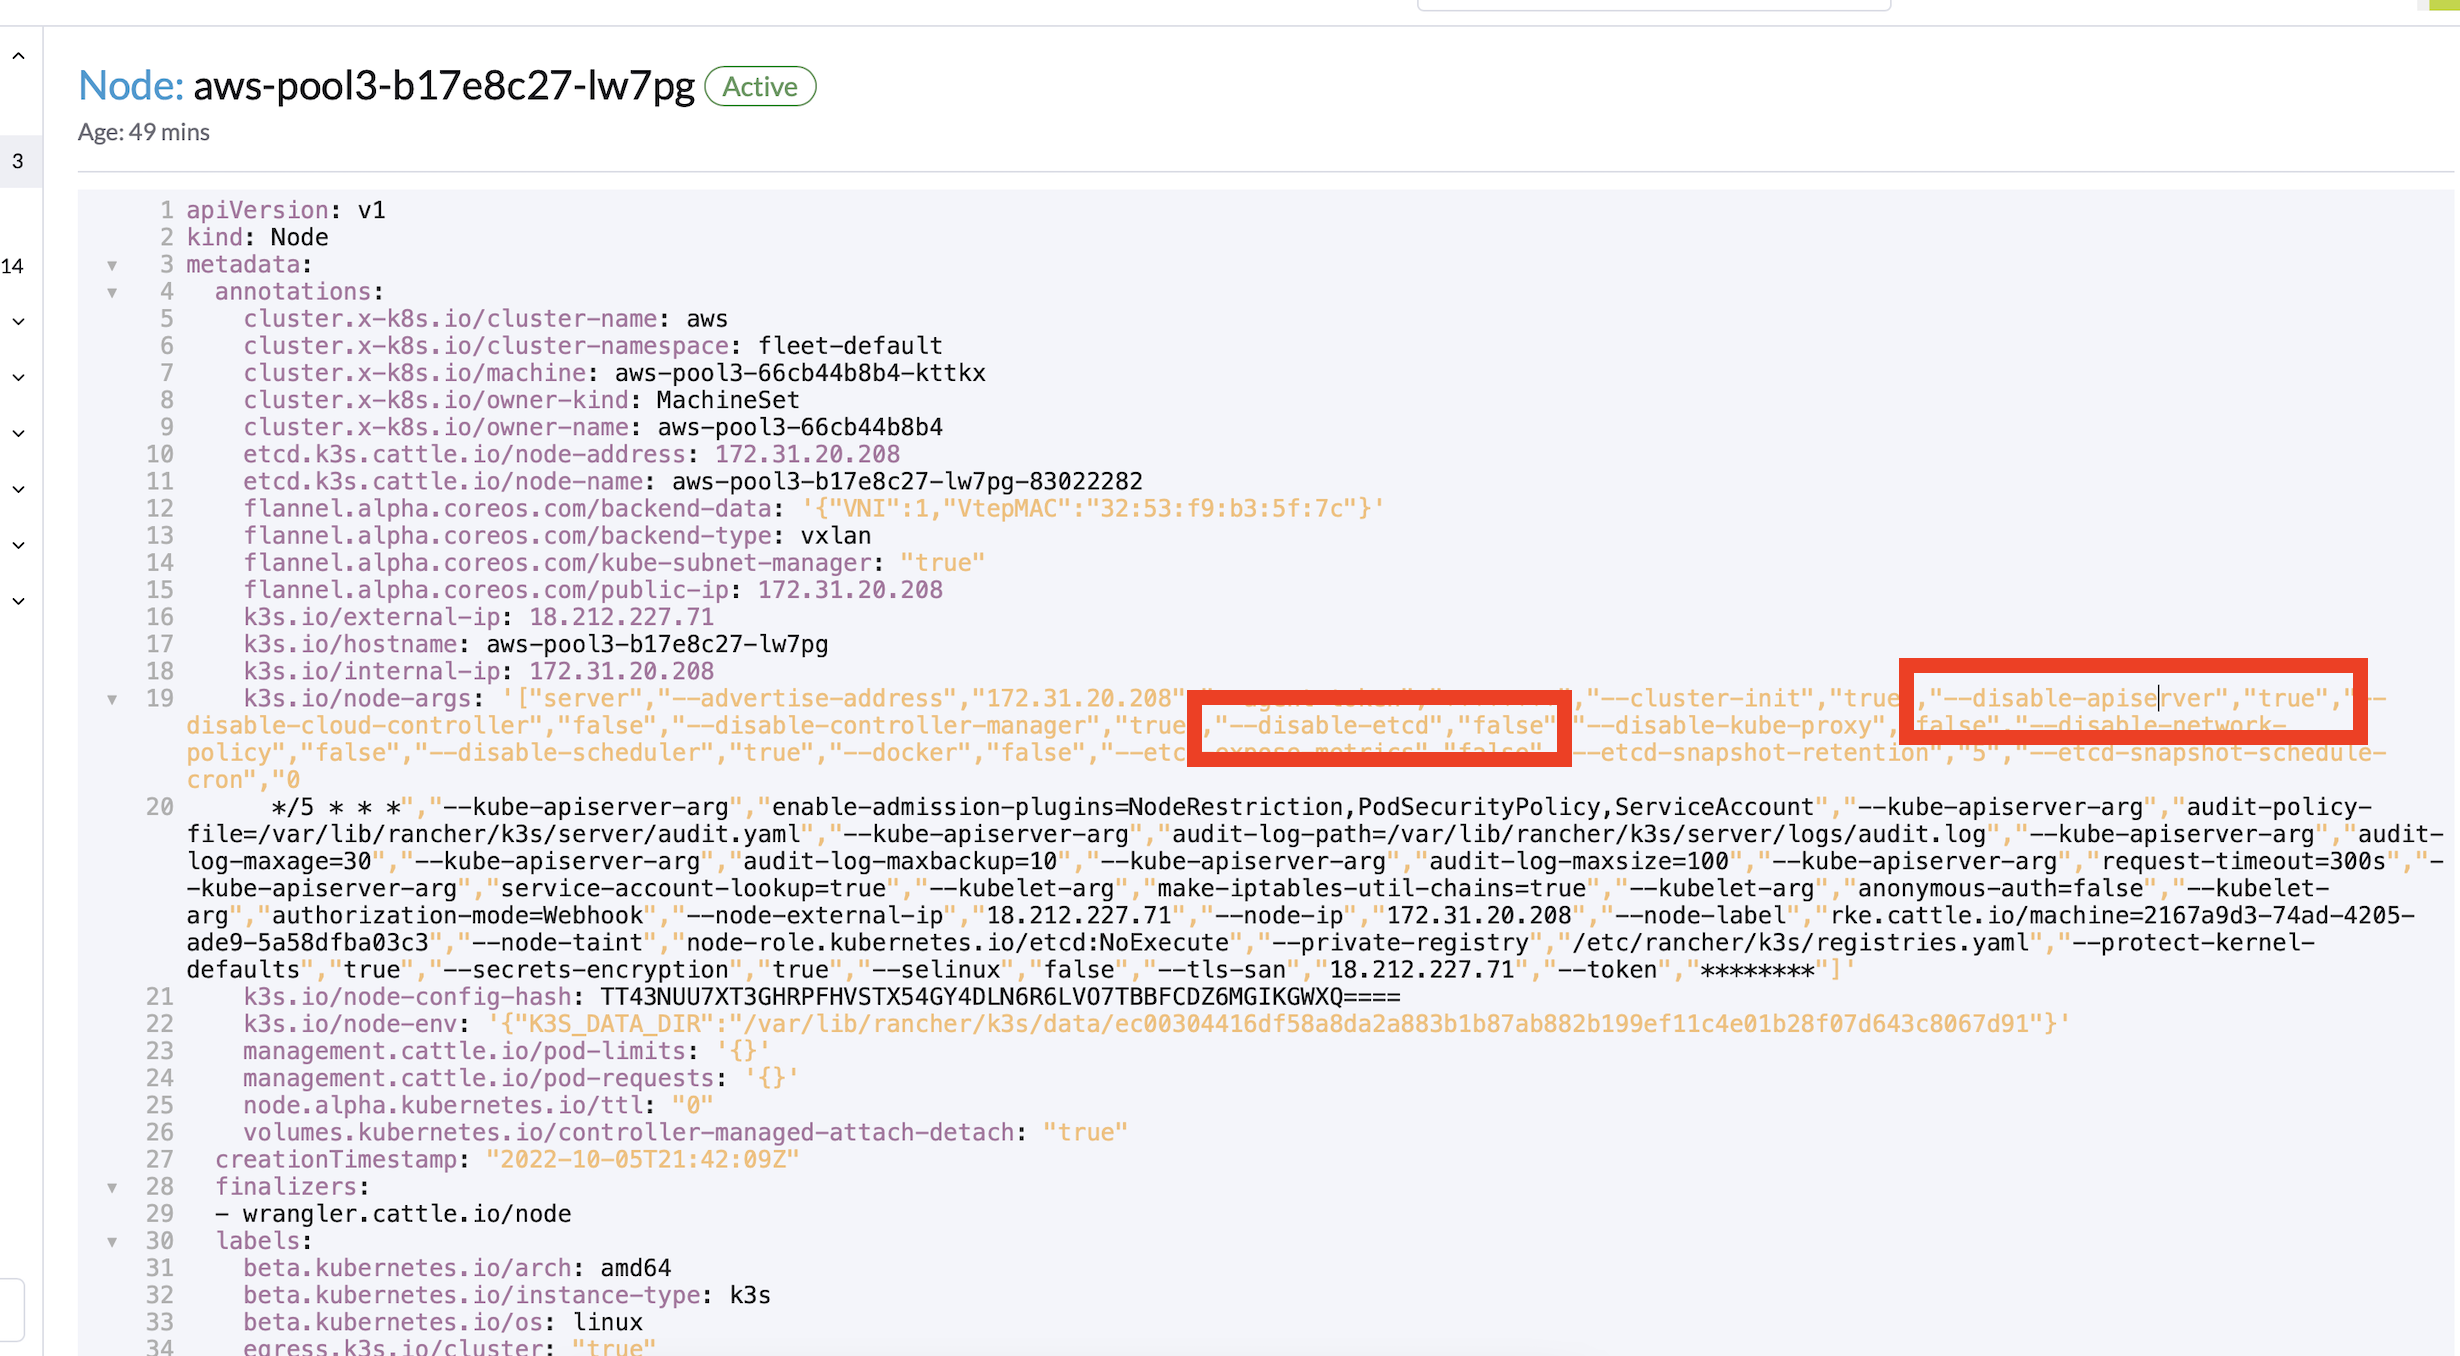Screen dimensions: 2460x1356
Task: Collapse the labels section fold triangle
Action: point(112,1240)
